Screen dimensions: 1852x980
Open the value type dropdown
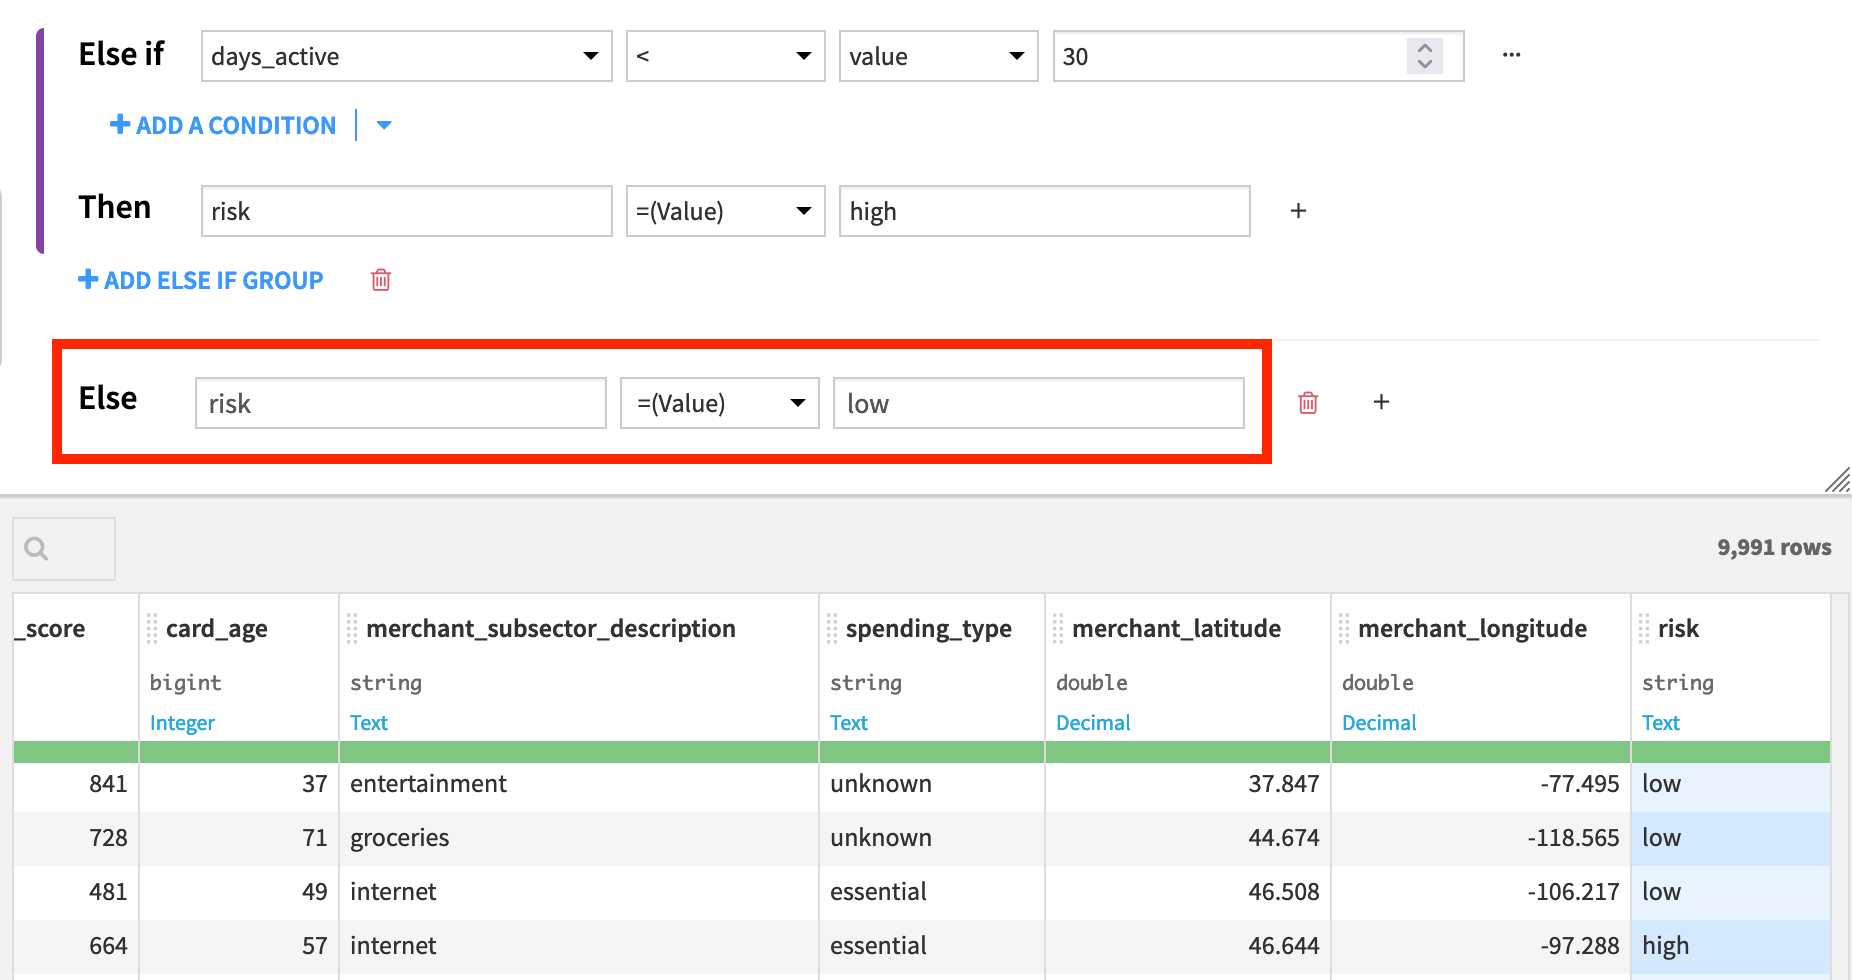coord(938,56)
